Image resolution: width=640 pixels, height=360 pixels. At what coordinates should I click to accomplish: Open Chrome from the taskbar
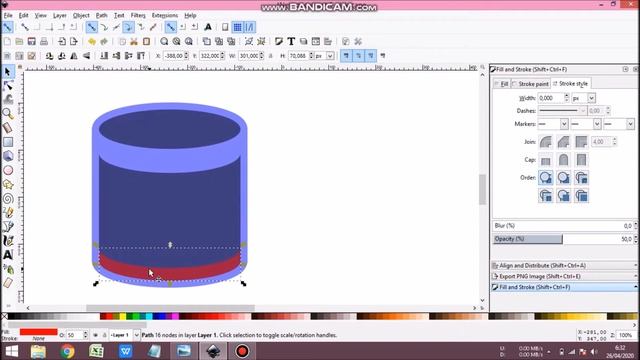(67, 351)
